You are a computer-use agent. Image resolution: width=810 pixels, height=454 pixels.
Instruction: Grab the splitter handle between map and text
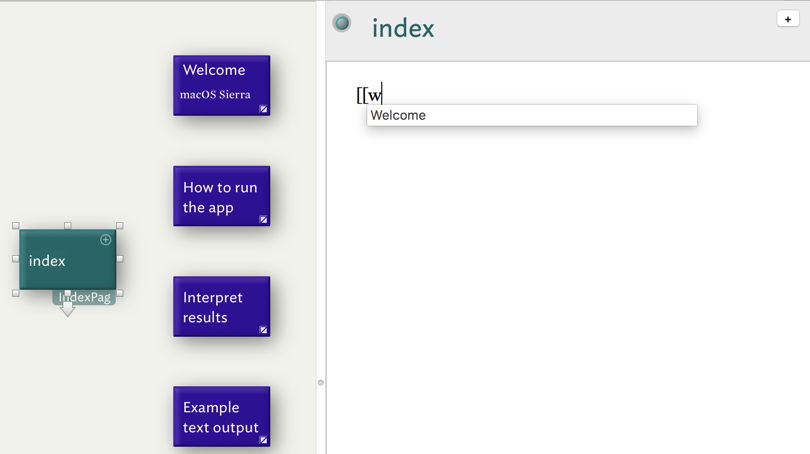pos(320,382)
